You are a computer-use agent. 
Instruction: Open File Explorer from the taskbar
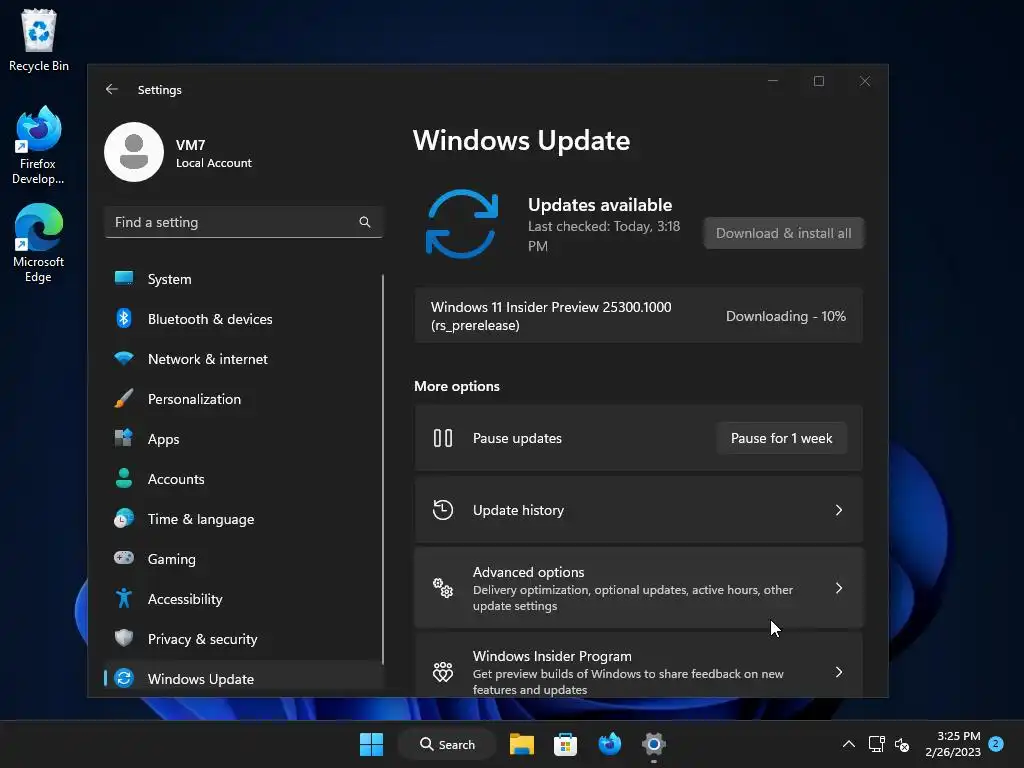(x=522, y=744)
